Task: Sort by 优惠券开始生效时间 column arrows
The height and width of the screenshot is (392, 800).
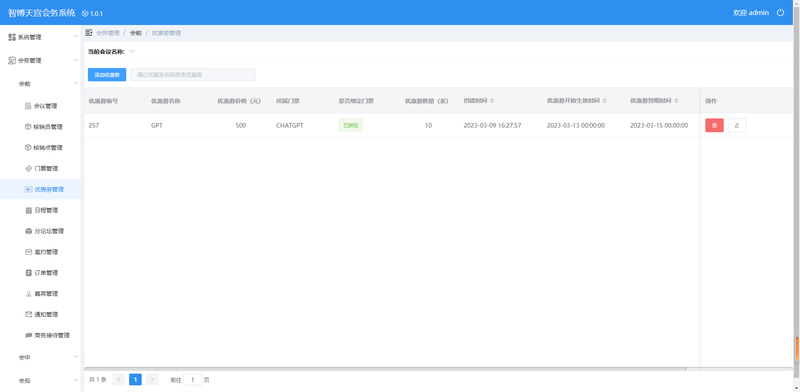Action: 604,101
